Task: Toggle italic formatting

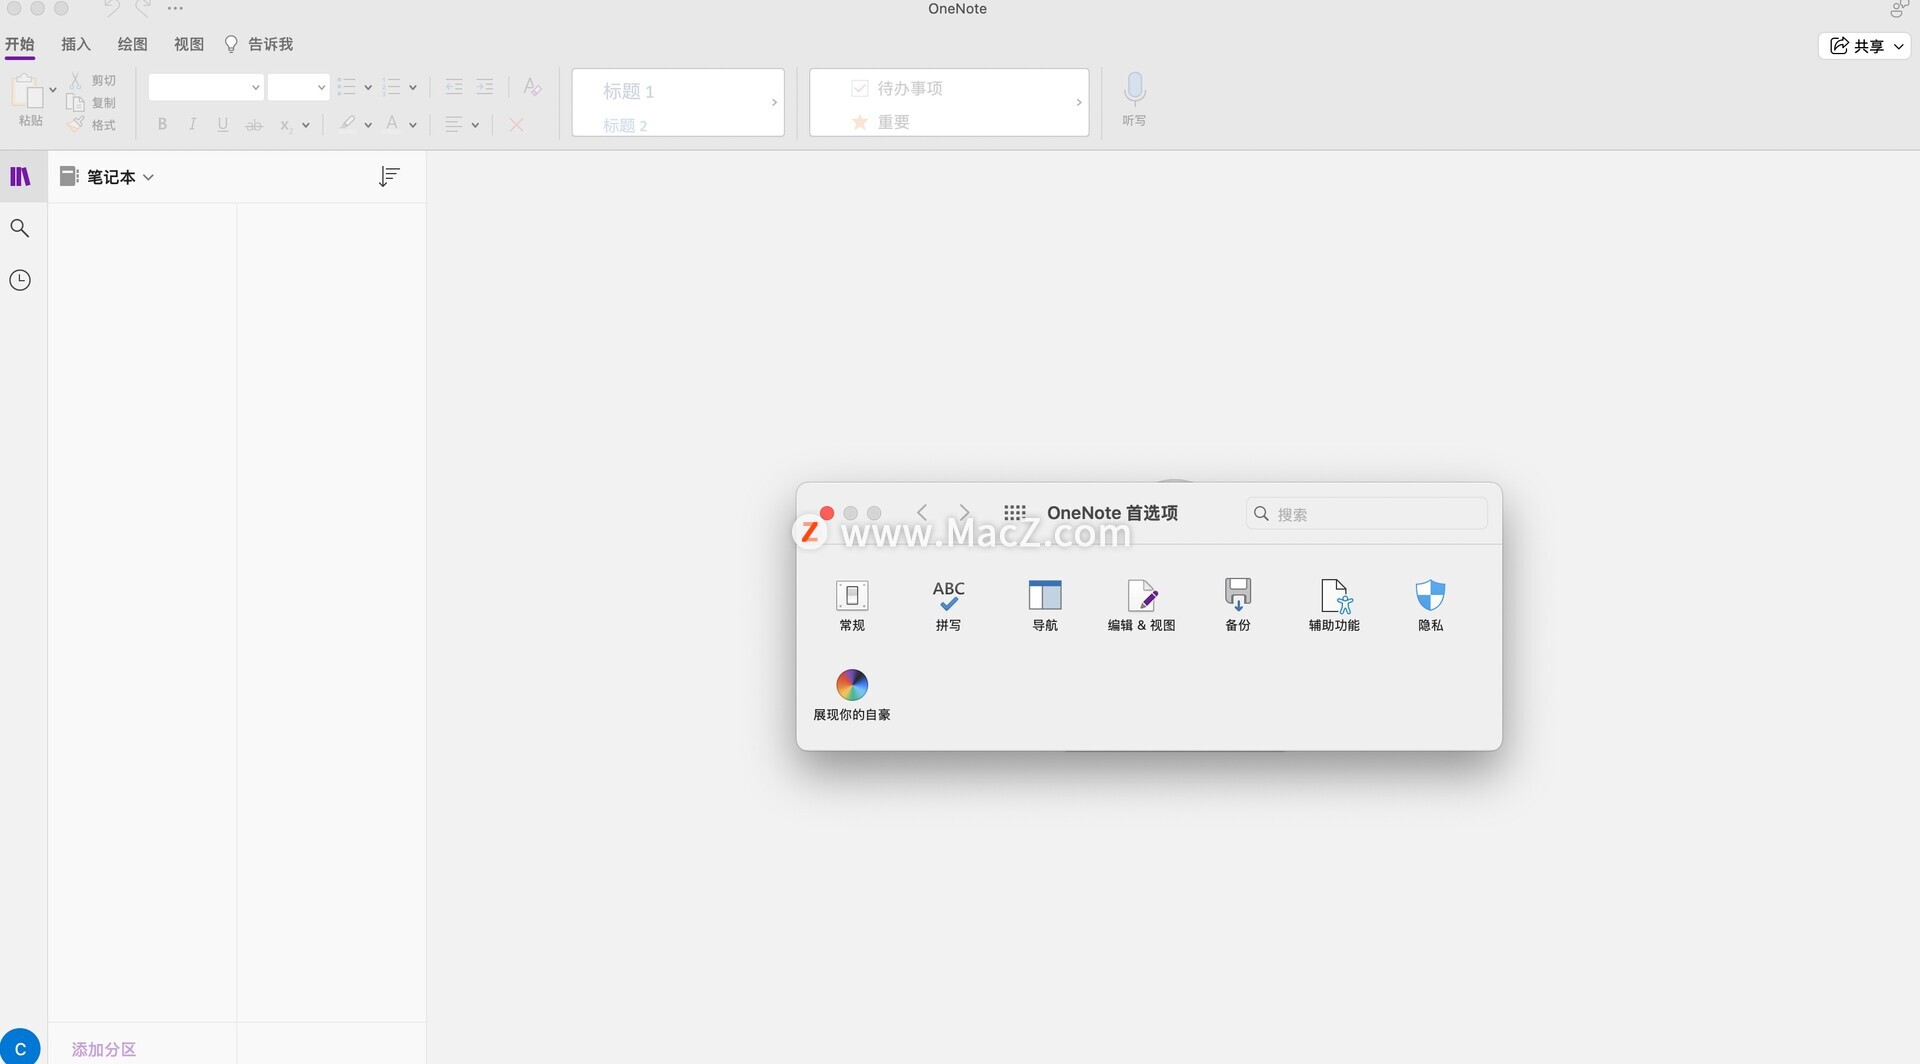Action: point(193,125)
